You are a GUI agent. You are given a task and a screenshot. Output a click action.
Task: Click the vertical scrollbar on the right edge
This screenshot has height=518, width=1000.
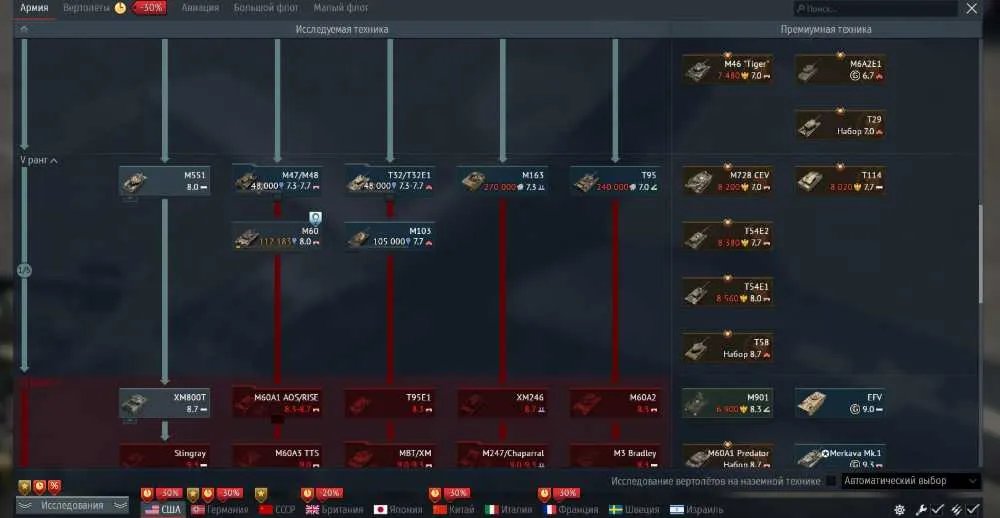click(982, 254)
